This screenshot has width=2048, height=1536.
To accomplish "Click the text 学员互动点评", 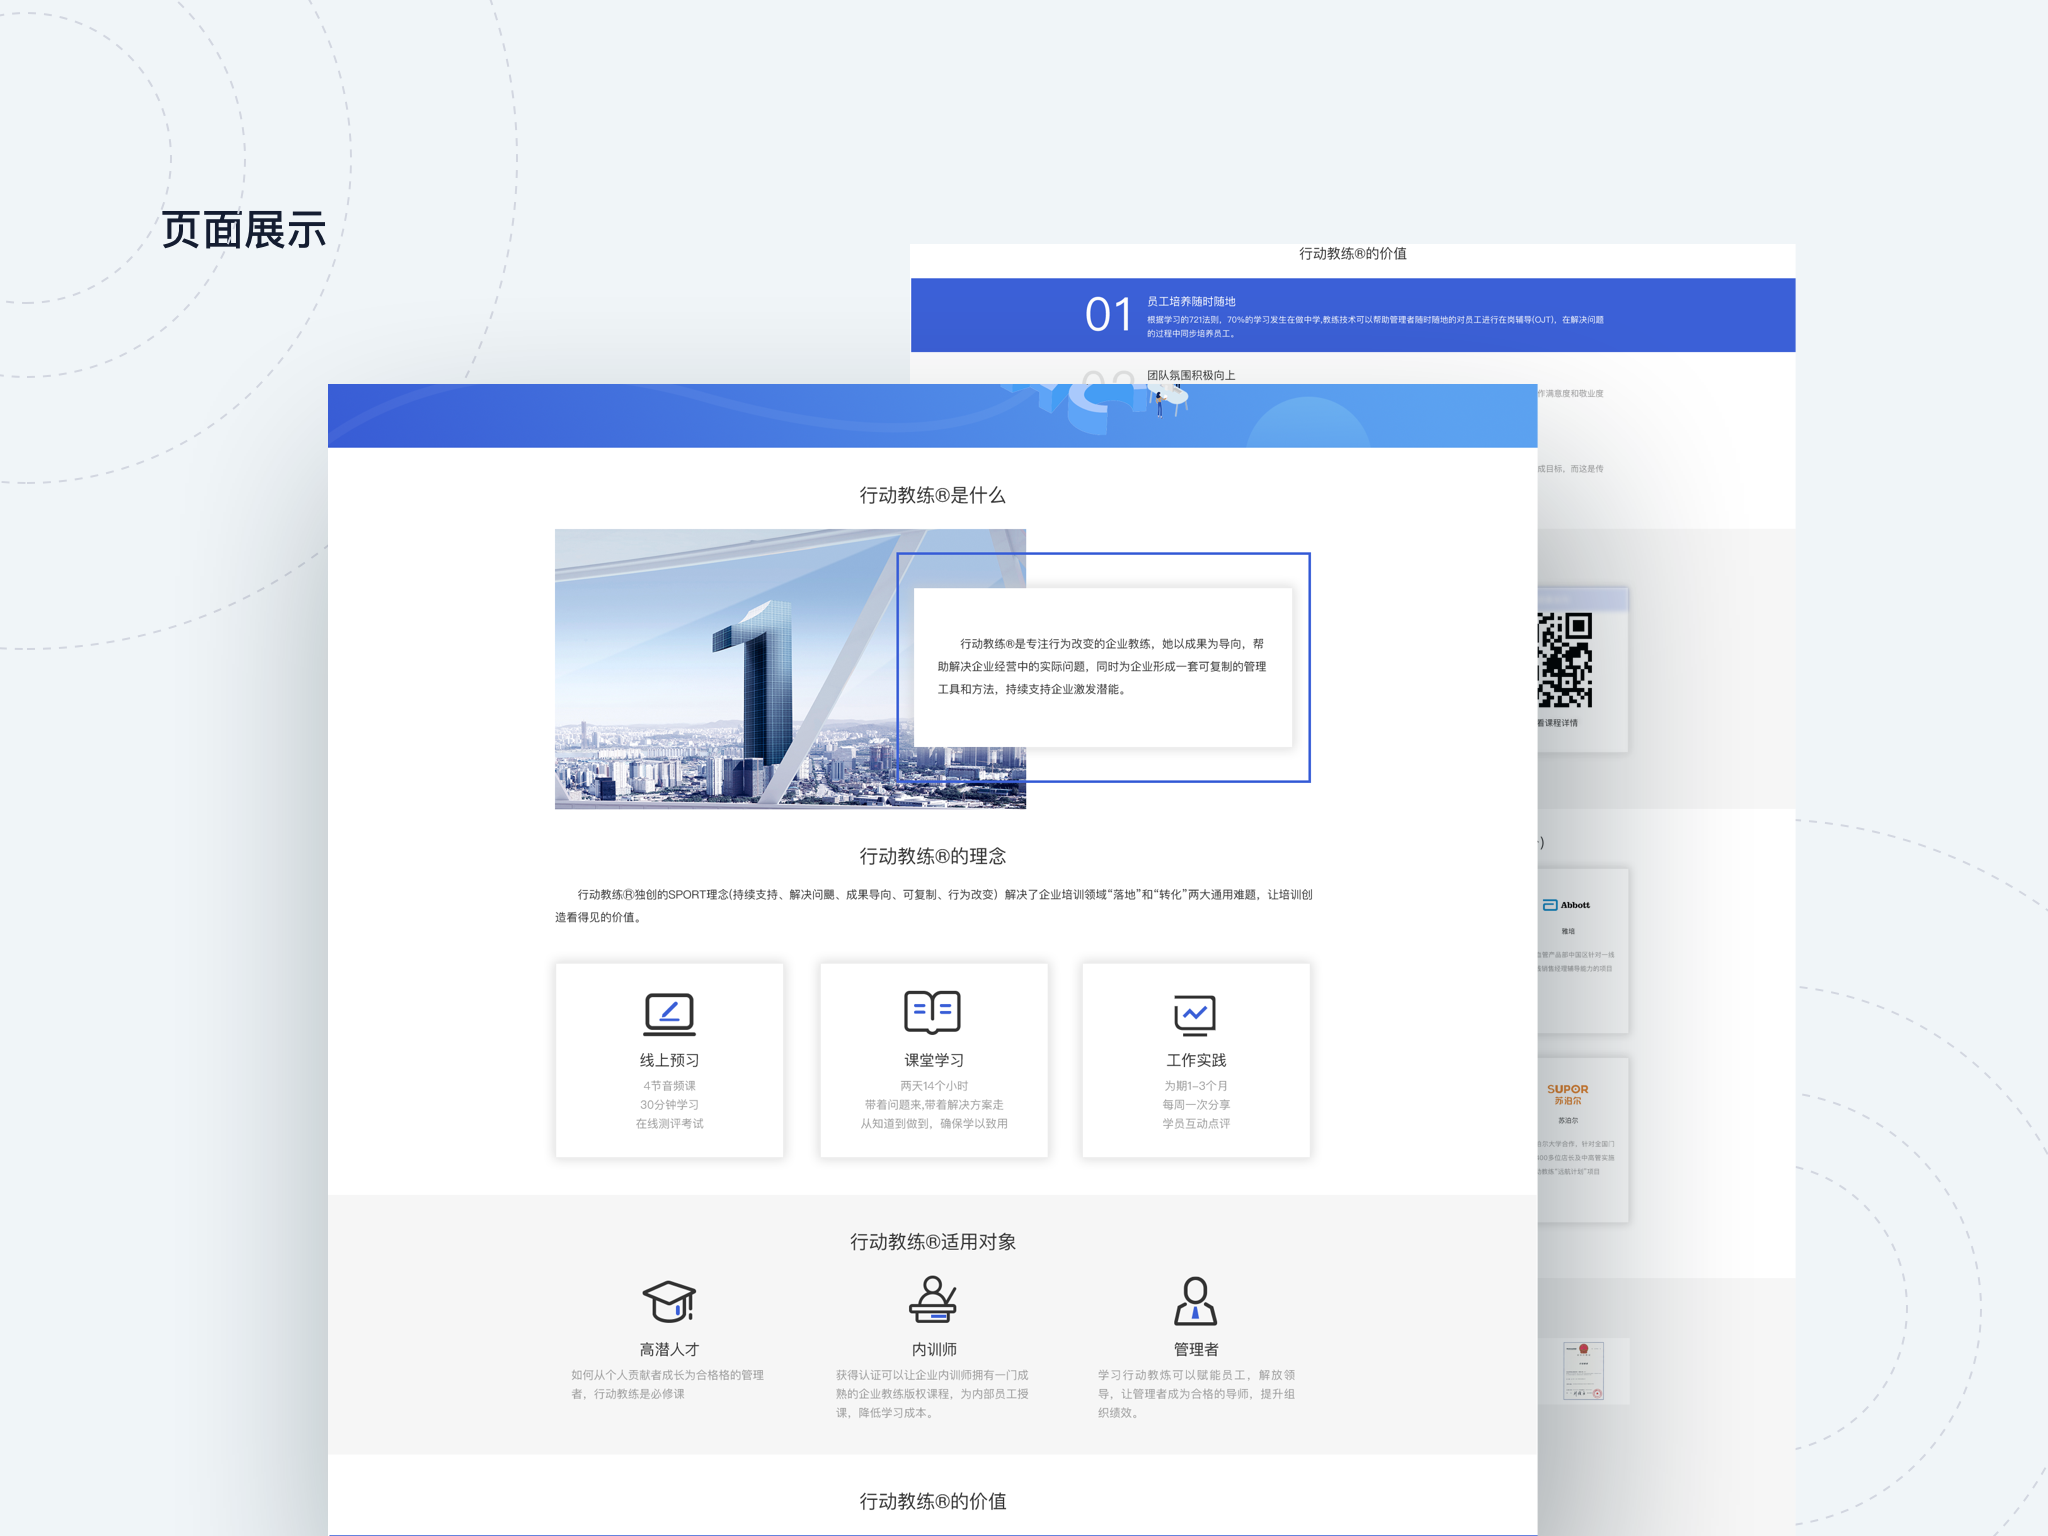I will click(1196, 1124).
